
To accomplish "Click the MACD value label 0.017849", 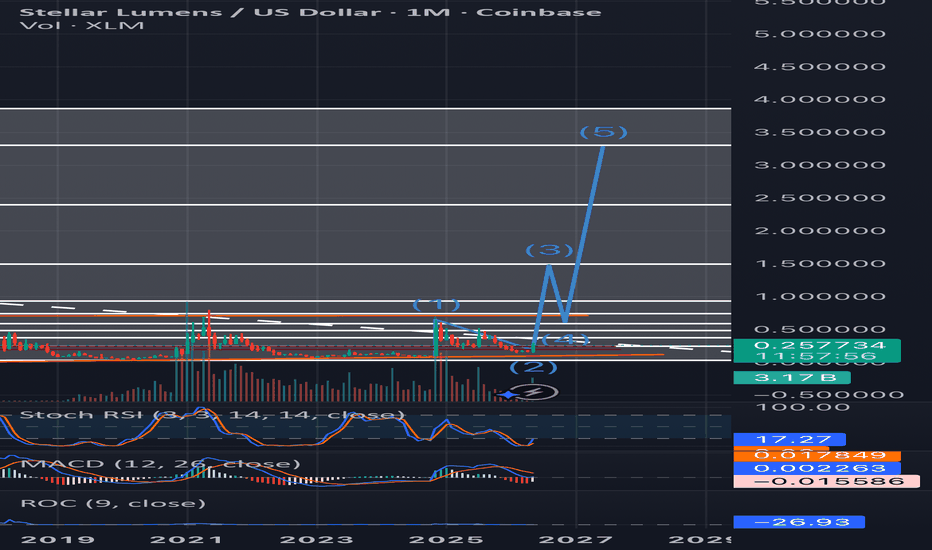I will click(817, 456).
